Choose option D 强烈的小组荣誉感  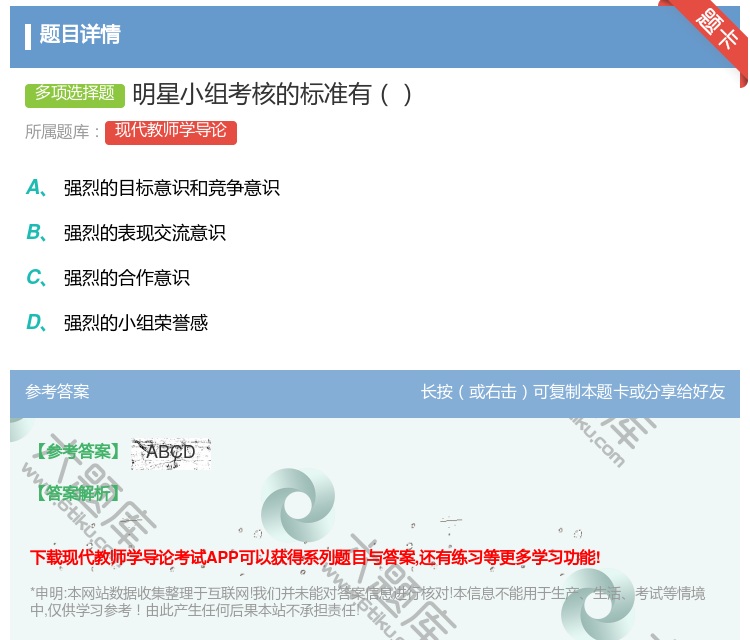(x=117, y=323)
